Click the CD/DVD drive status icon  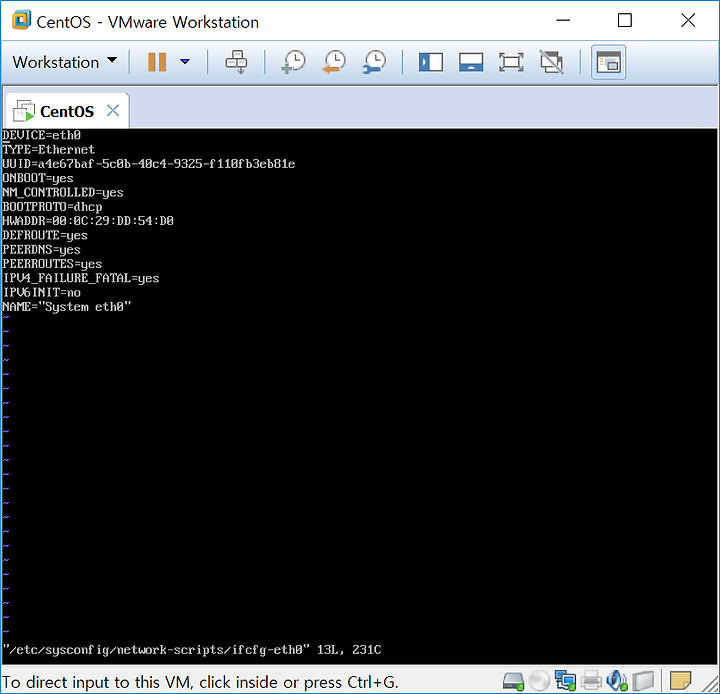(x=540, y=681)
